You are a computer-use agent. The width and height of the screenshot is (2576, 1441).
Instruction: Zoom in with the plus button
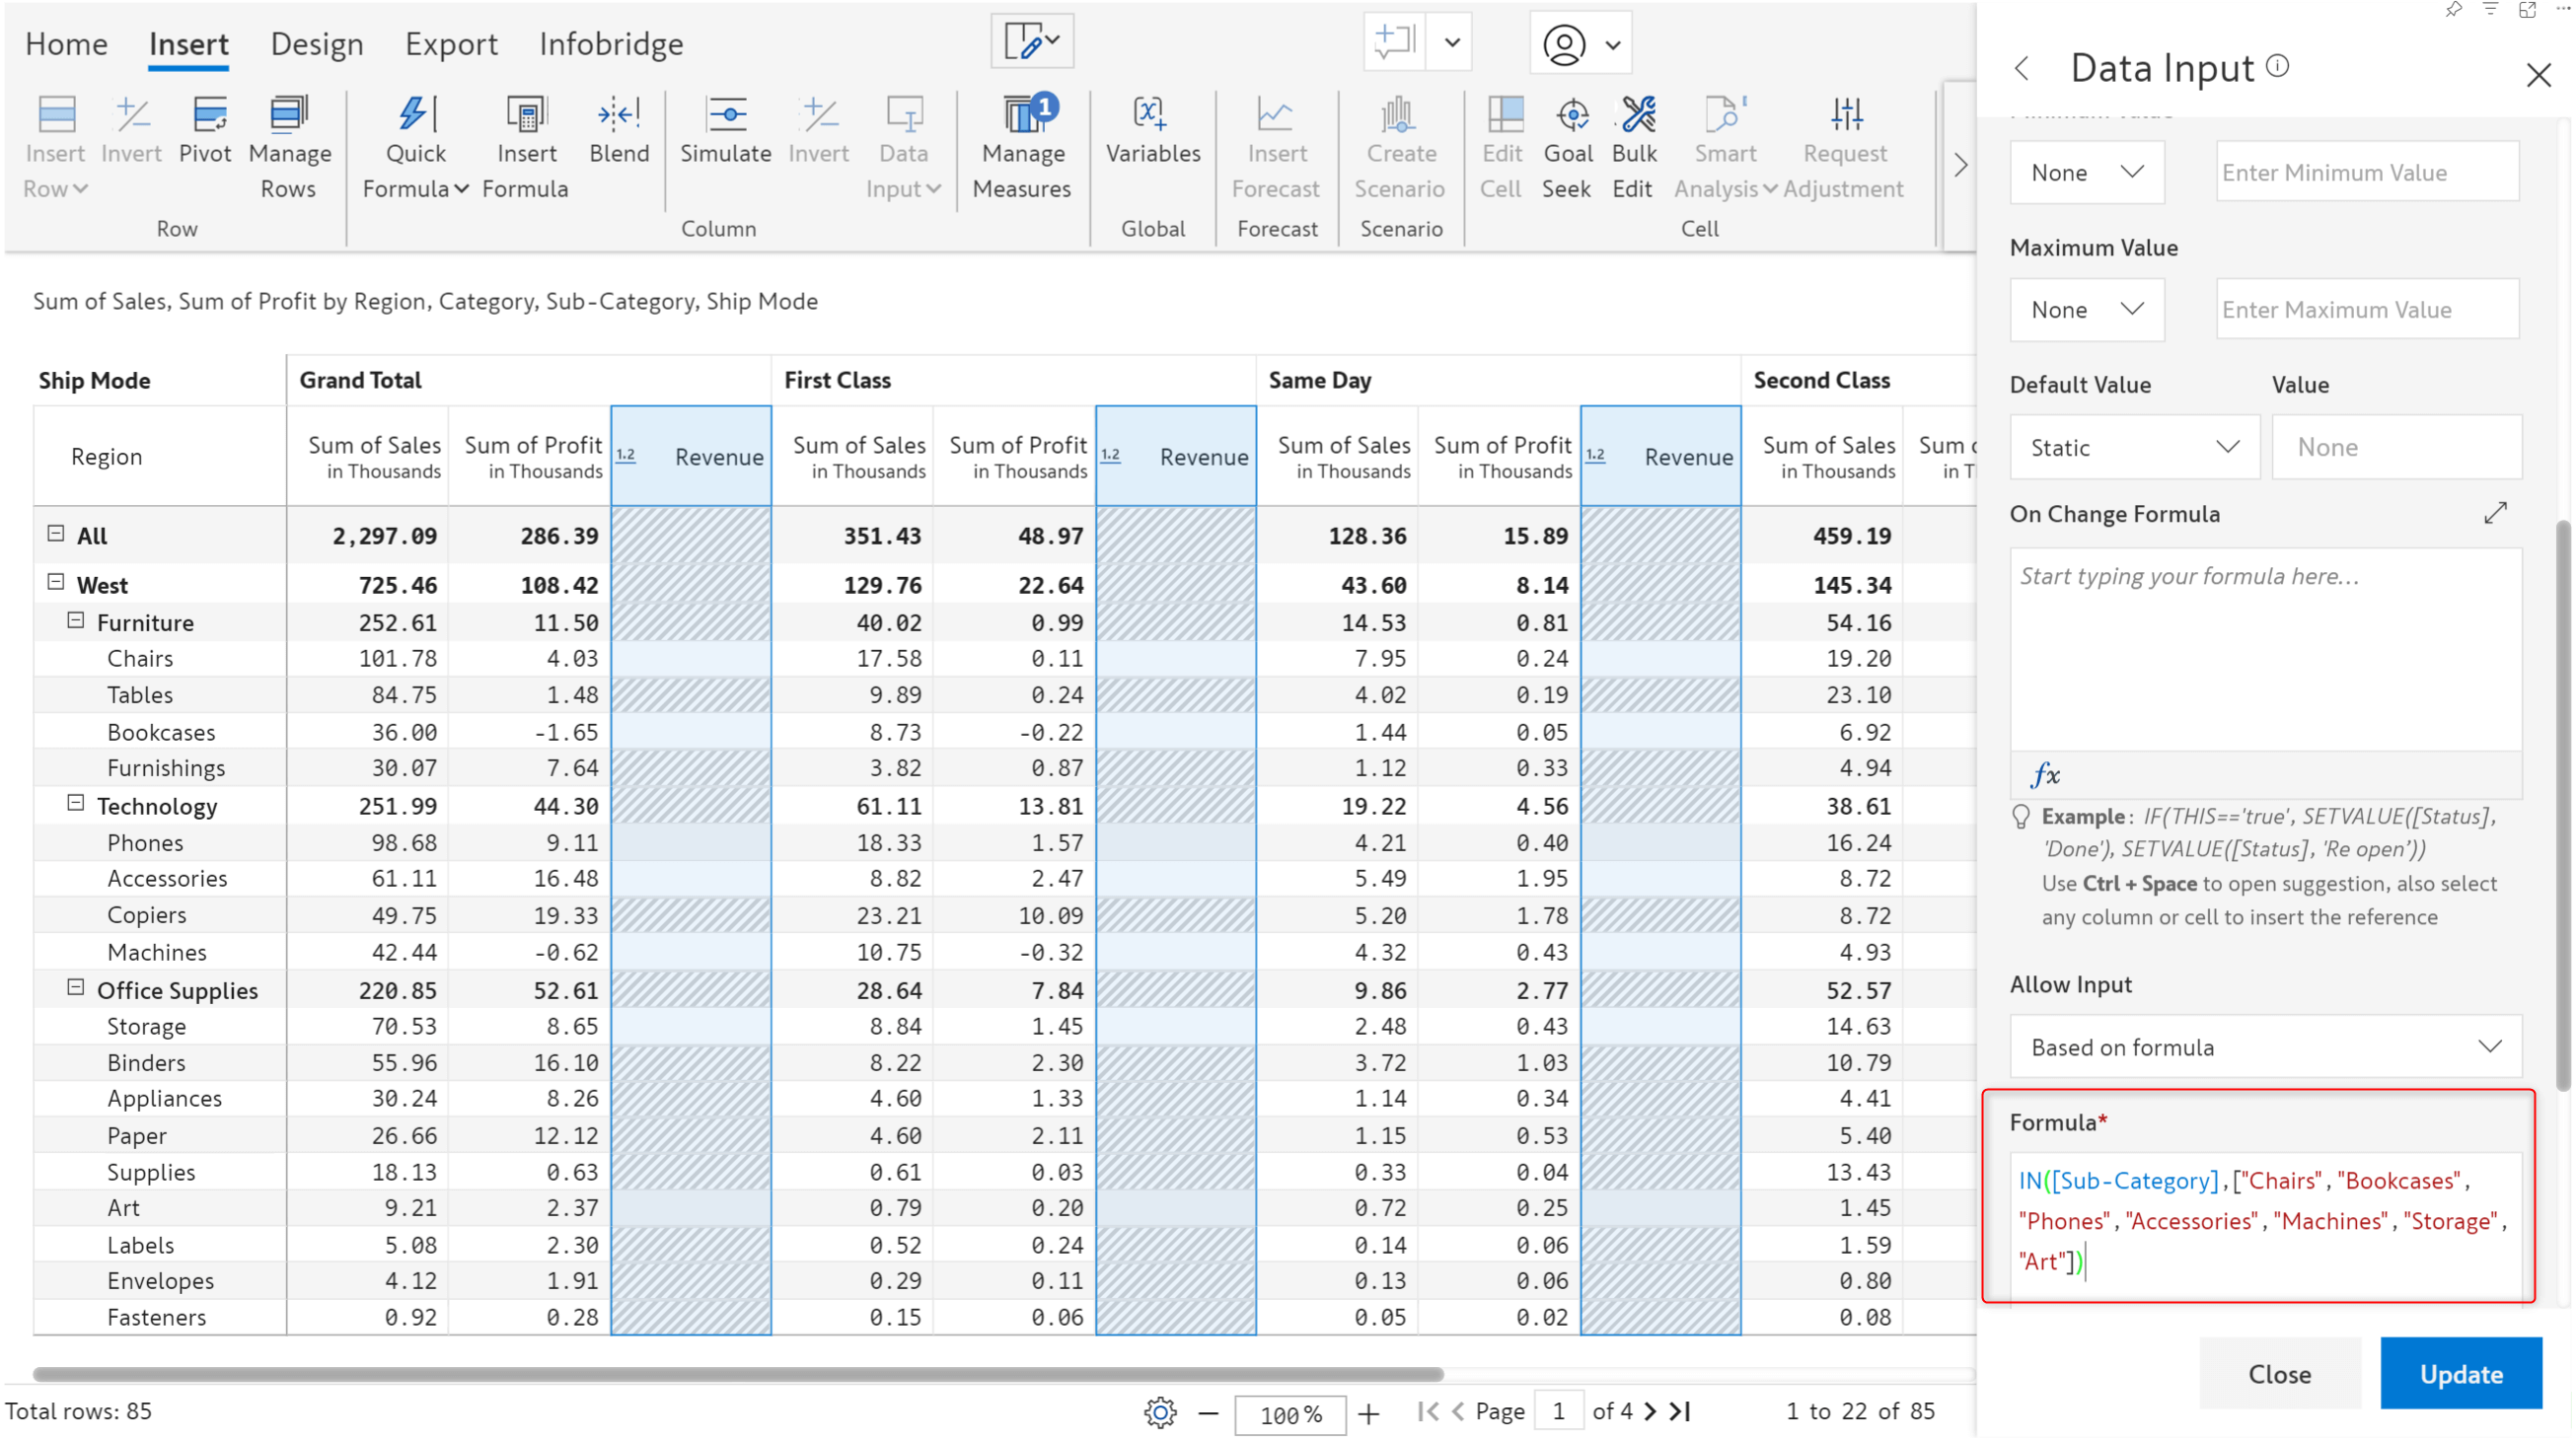1368,1413
